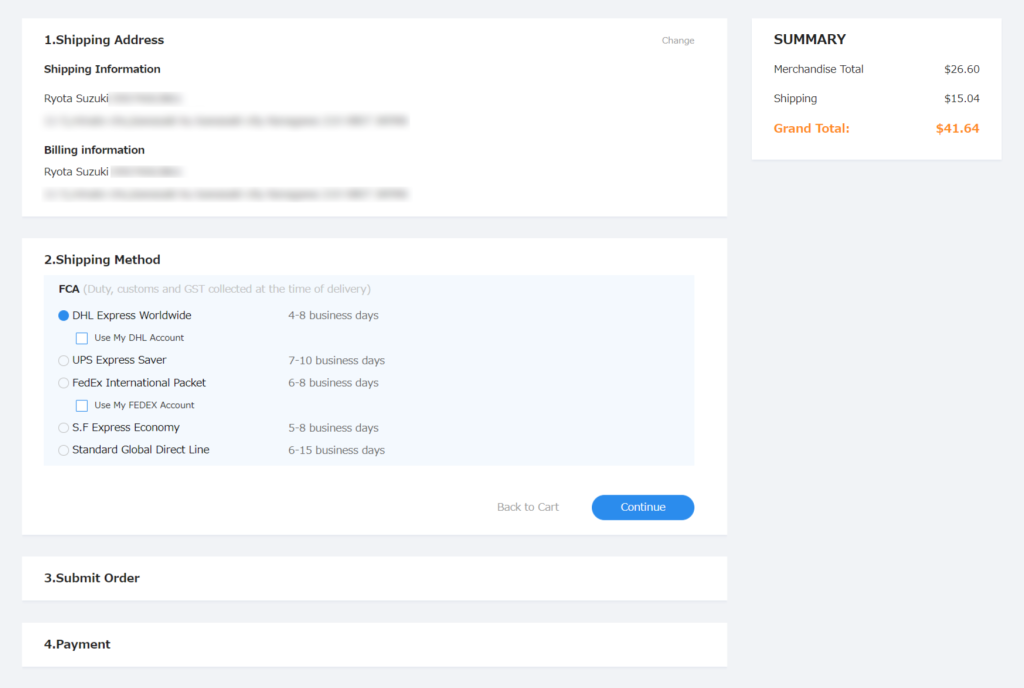Click the FCA duty and customs notice
The image size is (1024, 688).
[x=215, y=289]
